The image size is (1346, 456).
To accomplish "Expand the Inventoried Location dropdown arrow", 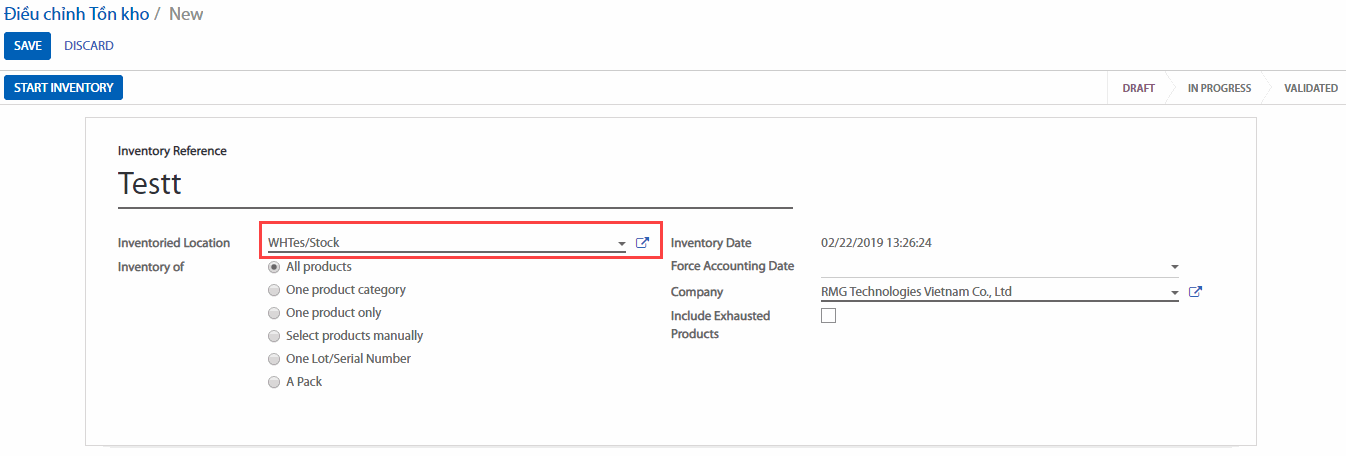I will pos(621,244).
